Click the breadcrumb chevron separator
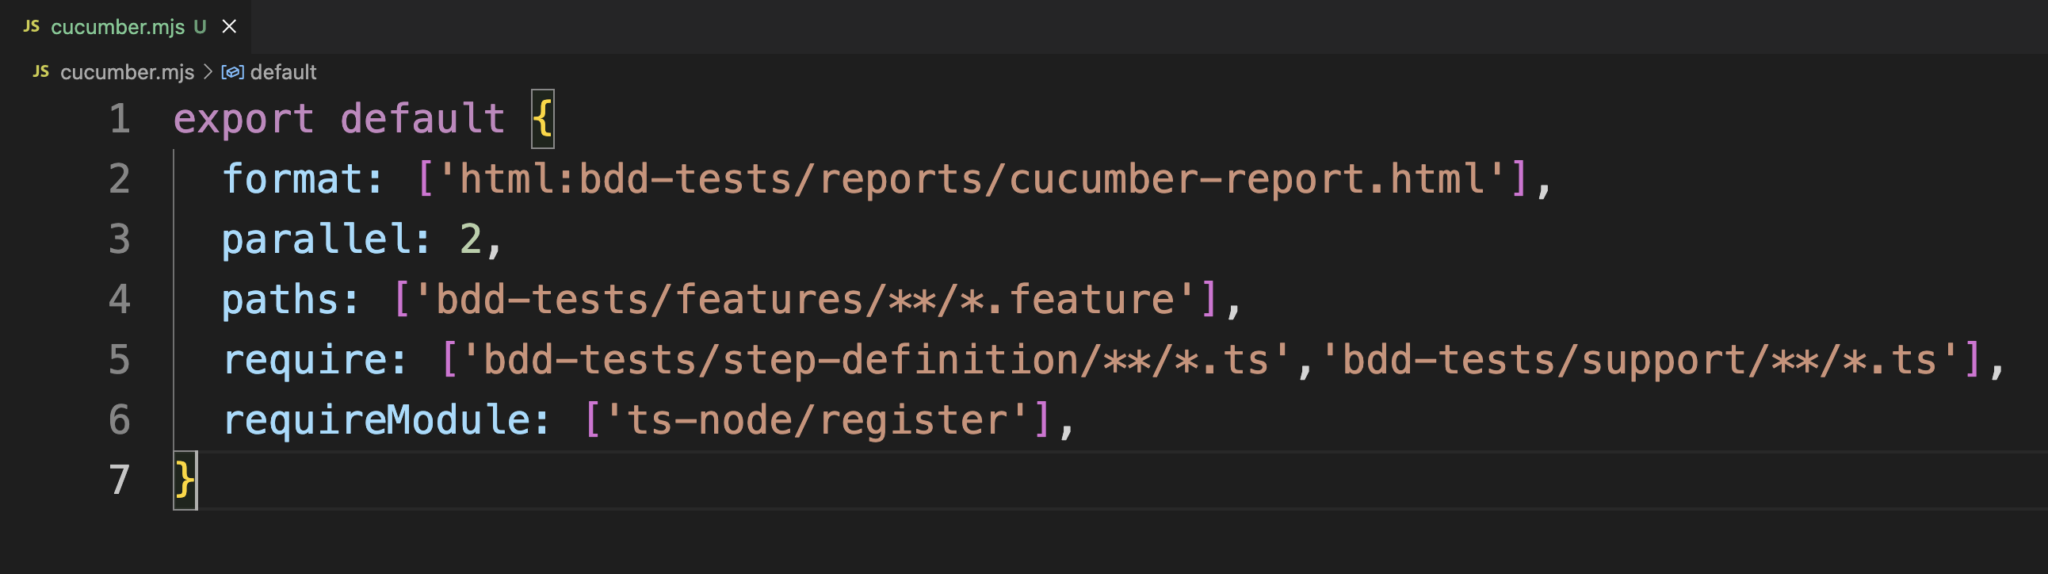Screen dimensions: 2048x574 click(208, 72)
